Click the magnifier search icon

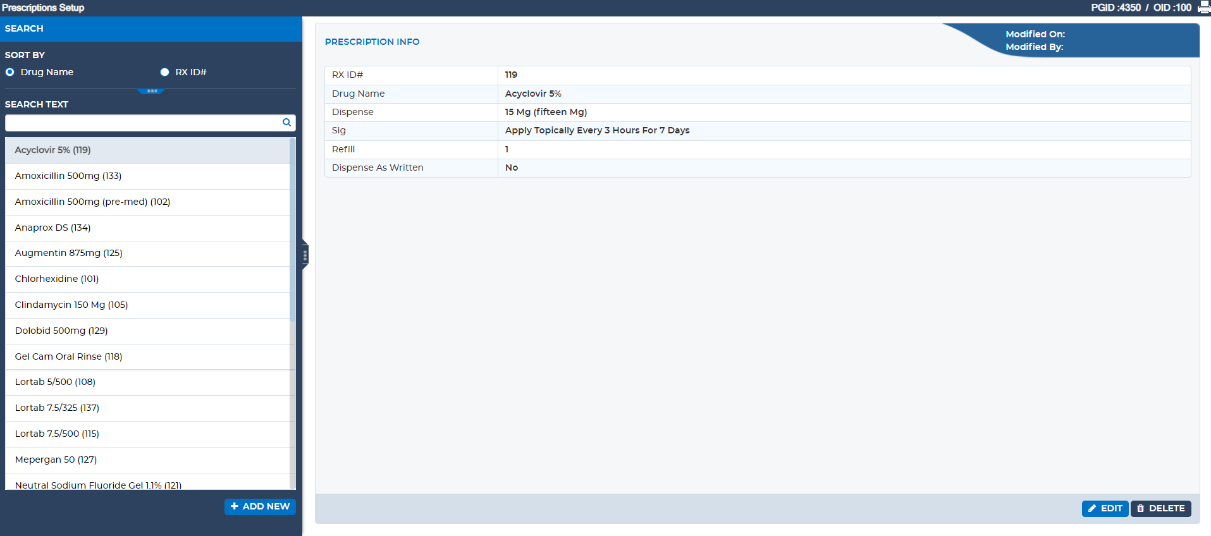click(x=286, y=122)
